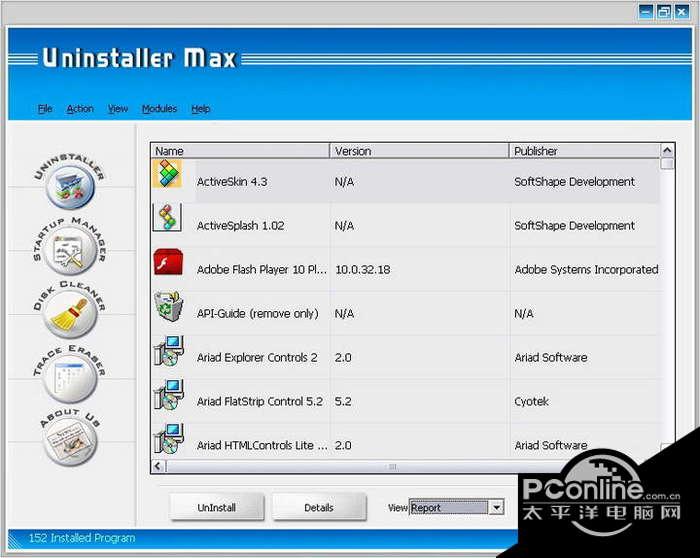This screenshot has height=558, width=700.
Task: Select the ActiveSkin 4.3 row
Action: (405, 182)
